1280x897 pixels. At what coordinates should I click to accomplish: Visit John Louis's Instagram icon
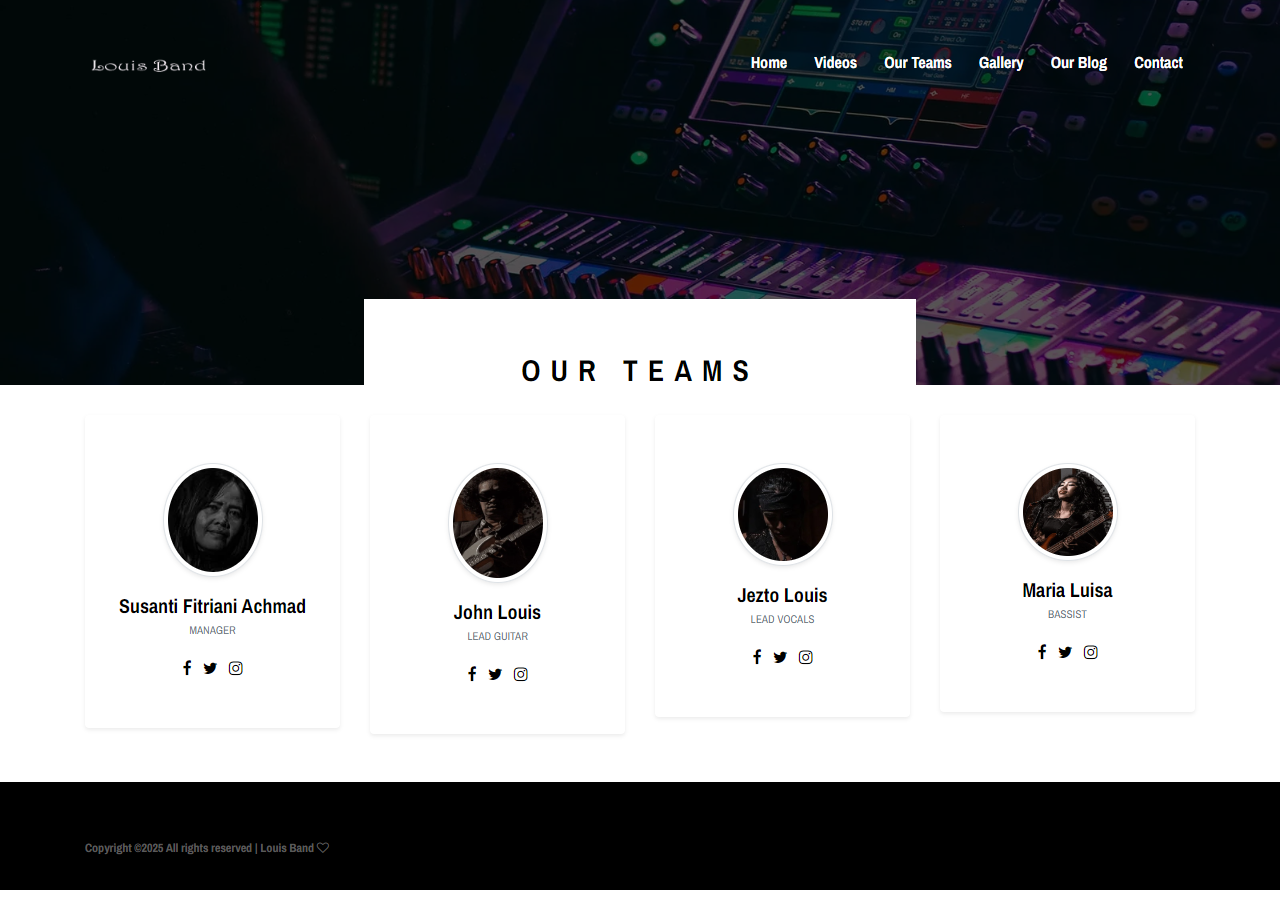coord(521,674)
